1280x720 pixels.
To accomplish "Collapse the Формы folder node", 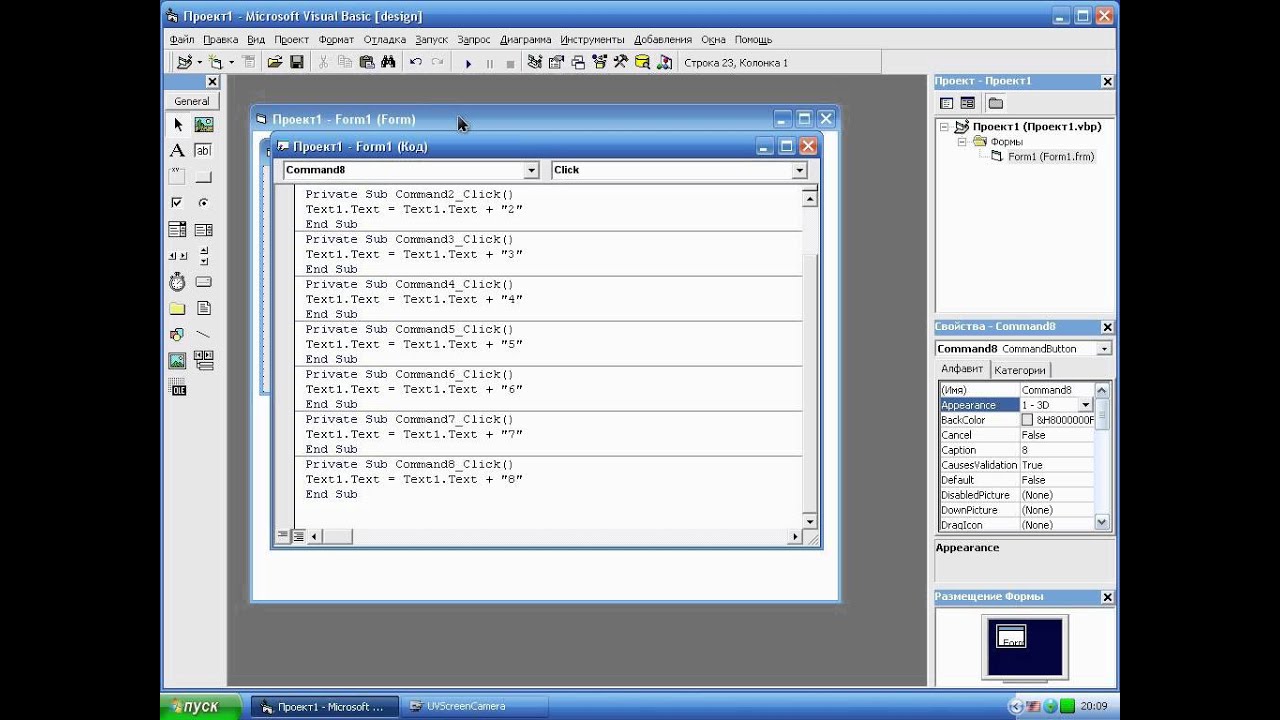I will coord(962,142).
